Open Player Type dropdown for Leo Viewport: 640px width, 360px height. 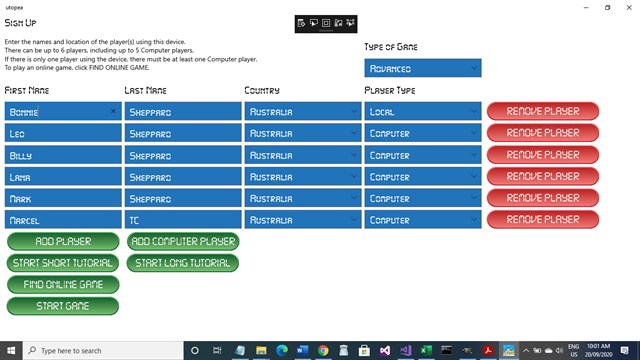[x=423, y=133]
